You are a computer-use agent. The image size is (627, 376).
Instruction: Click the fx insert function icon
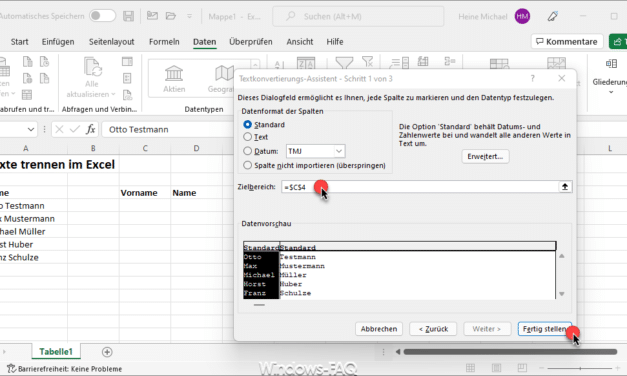tap(91, 129)
